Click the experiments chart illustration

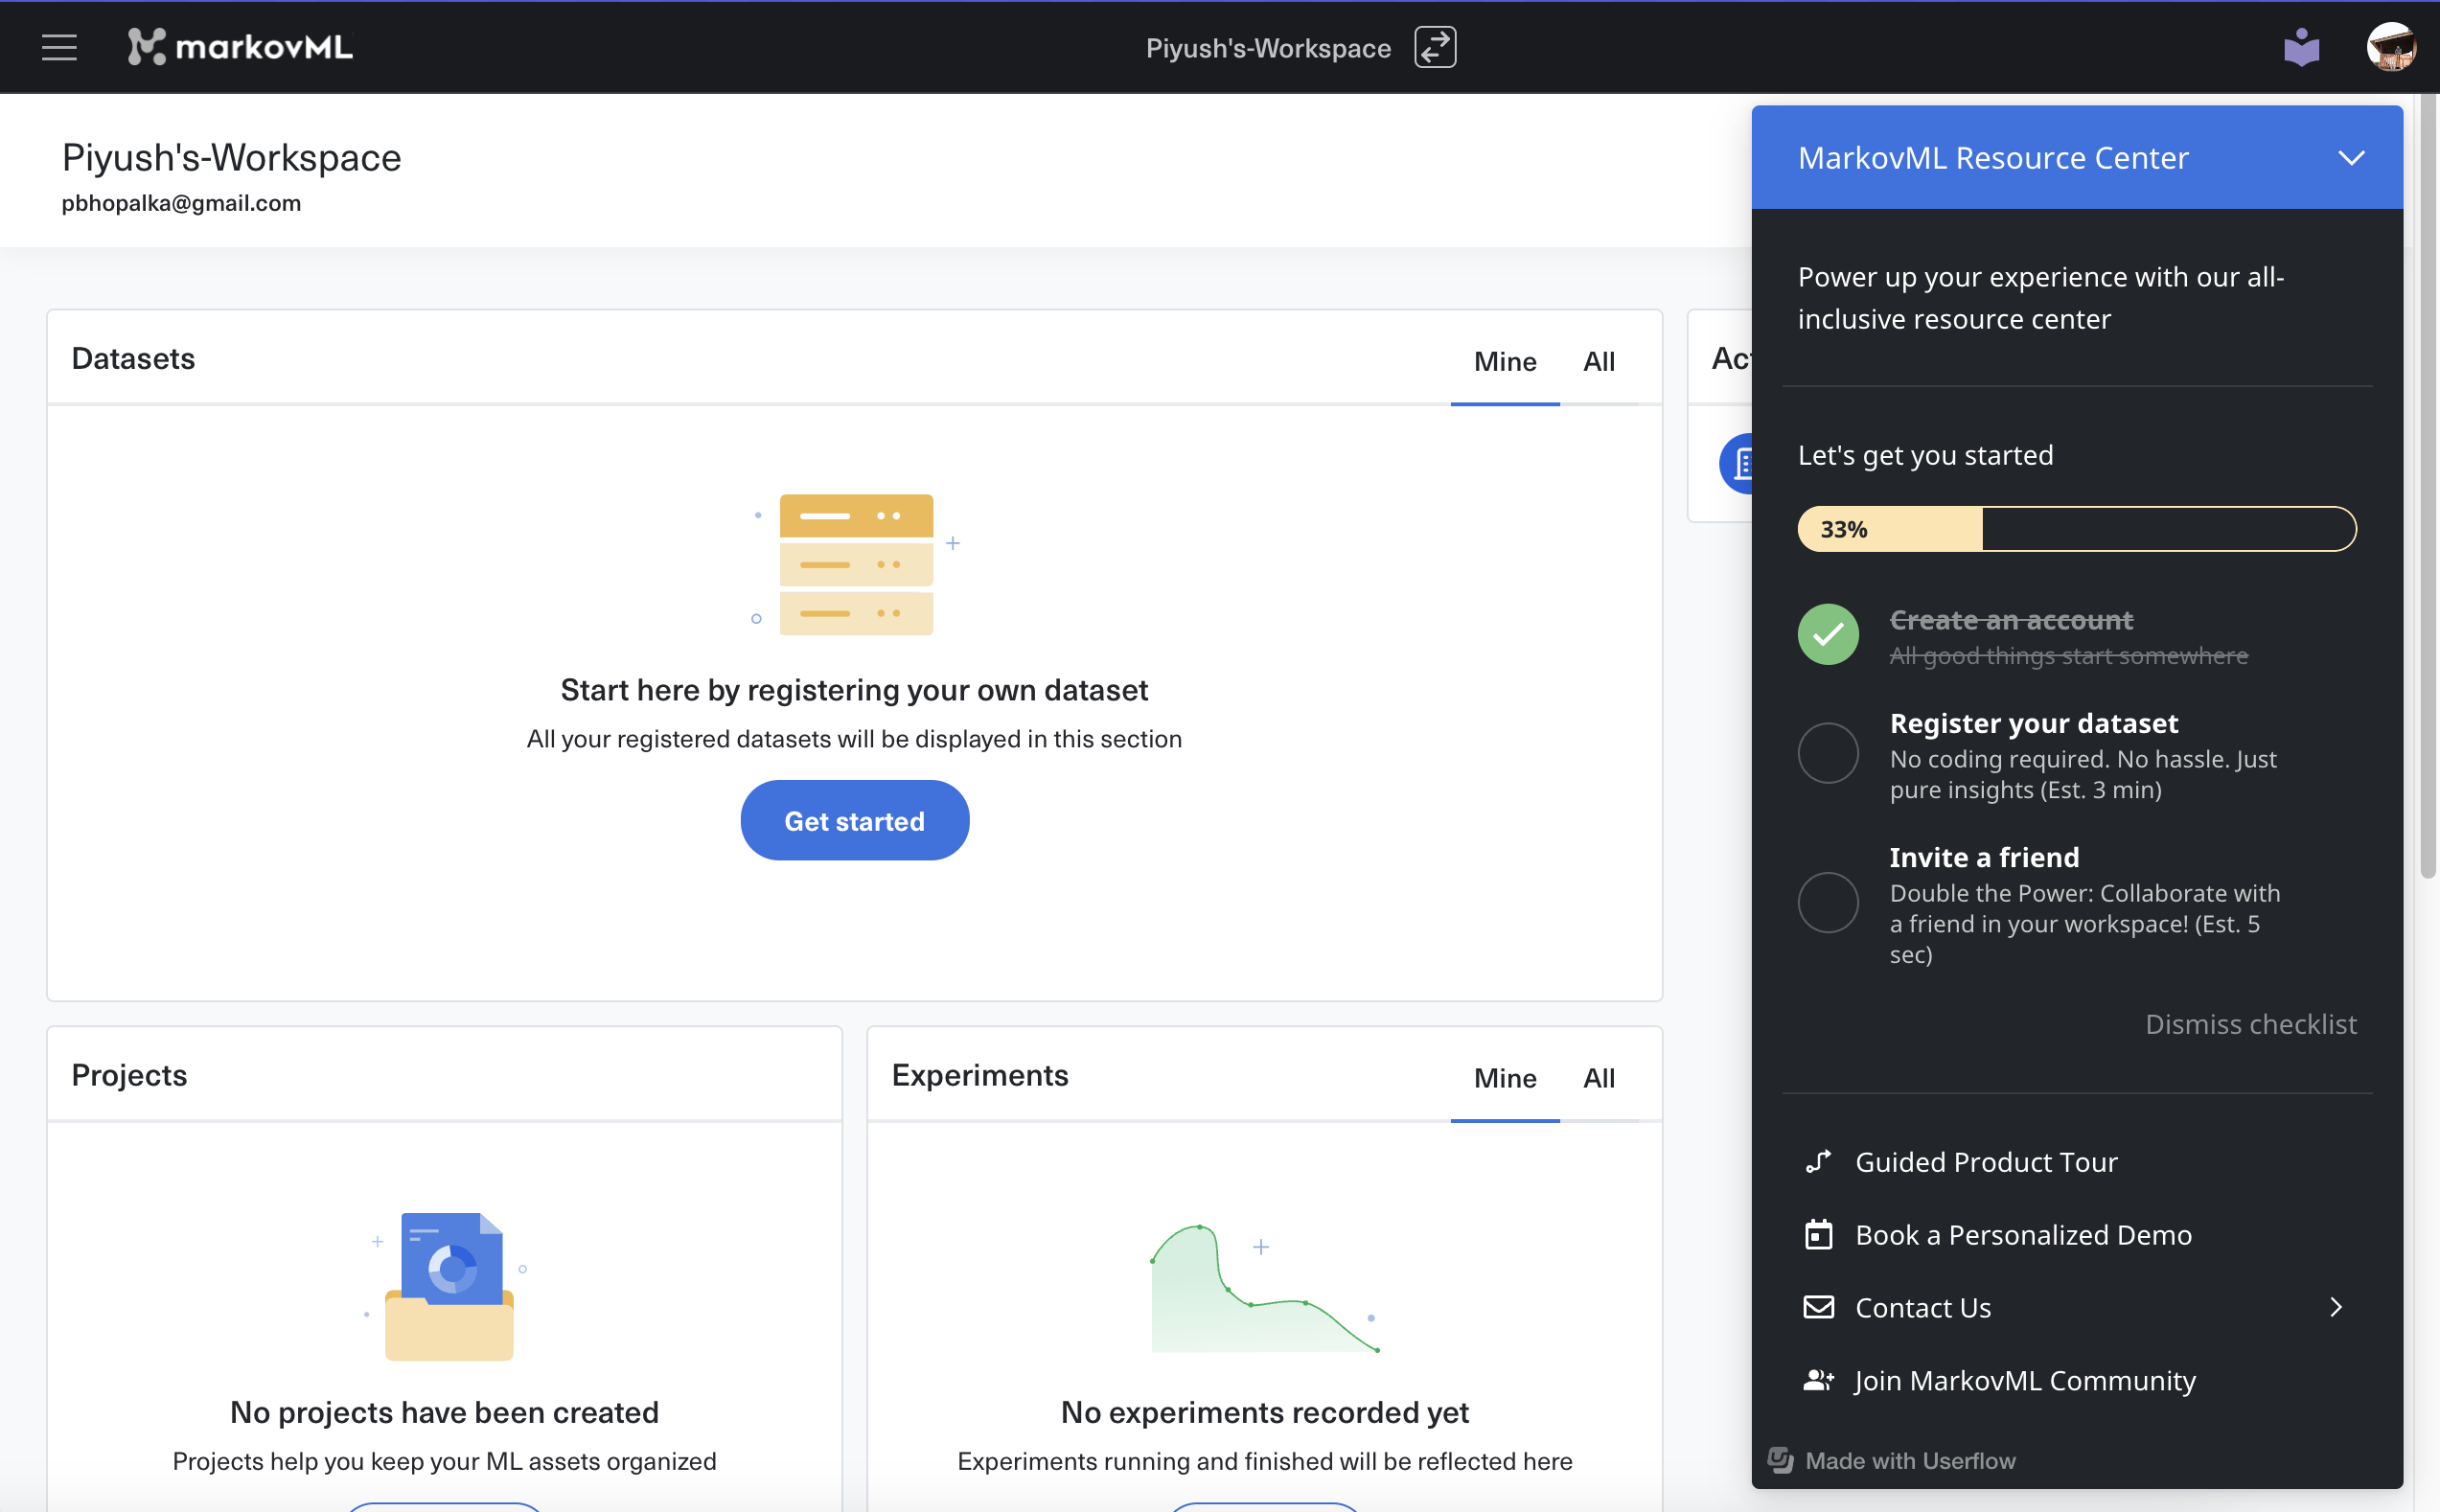(x=1265, y=1288)
